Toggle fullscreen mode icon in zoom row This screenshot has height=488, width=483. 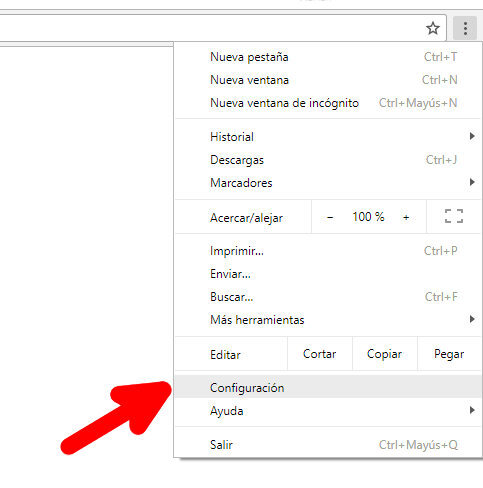(454, 216)
